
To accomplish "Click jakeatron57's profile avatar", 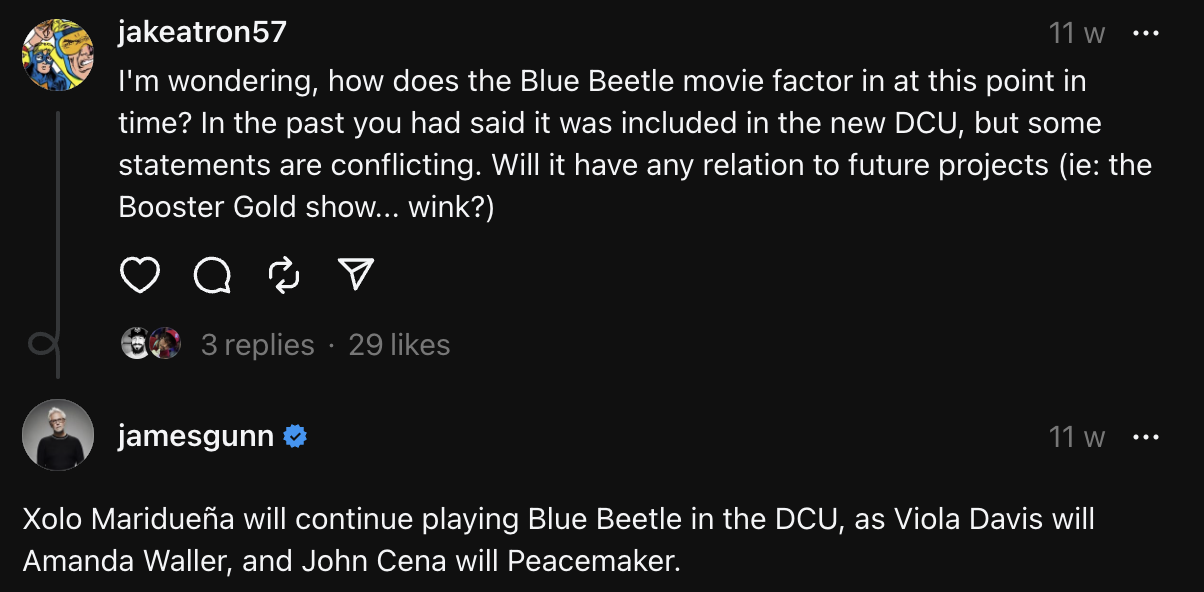I will click(58, 54).
